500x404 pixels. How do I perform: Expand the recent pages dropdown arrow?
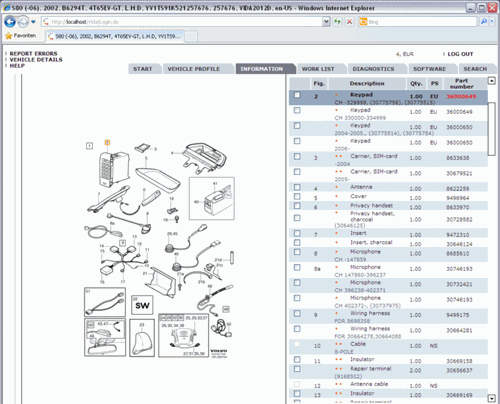(x=33, y=22)
